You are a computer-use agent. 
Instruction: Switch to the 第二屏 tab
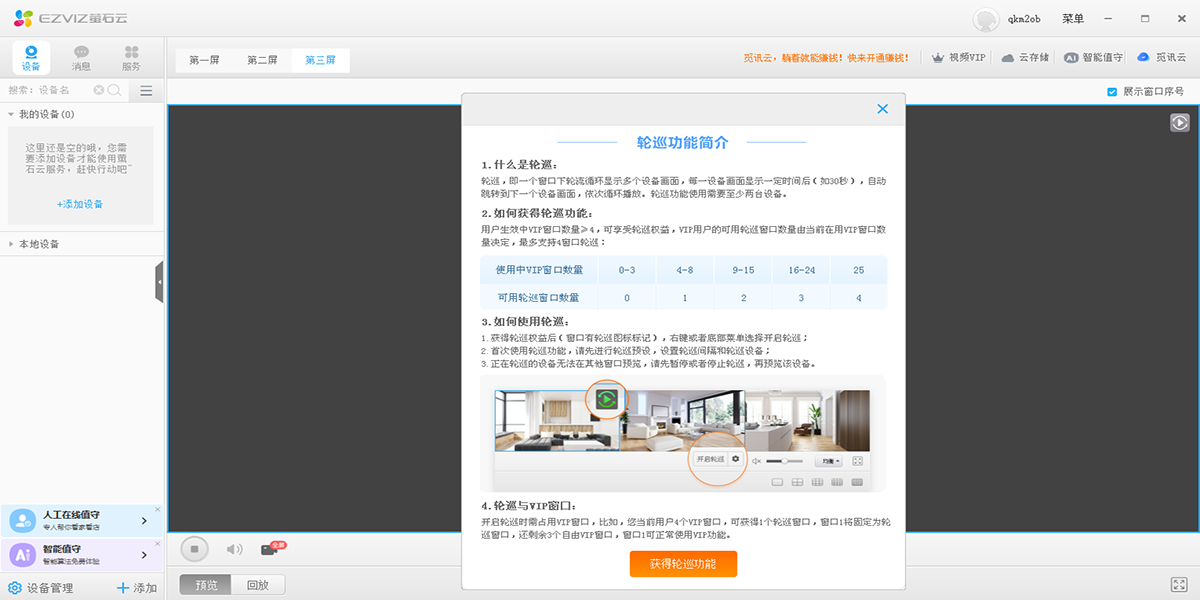261,59
